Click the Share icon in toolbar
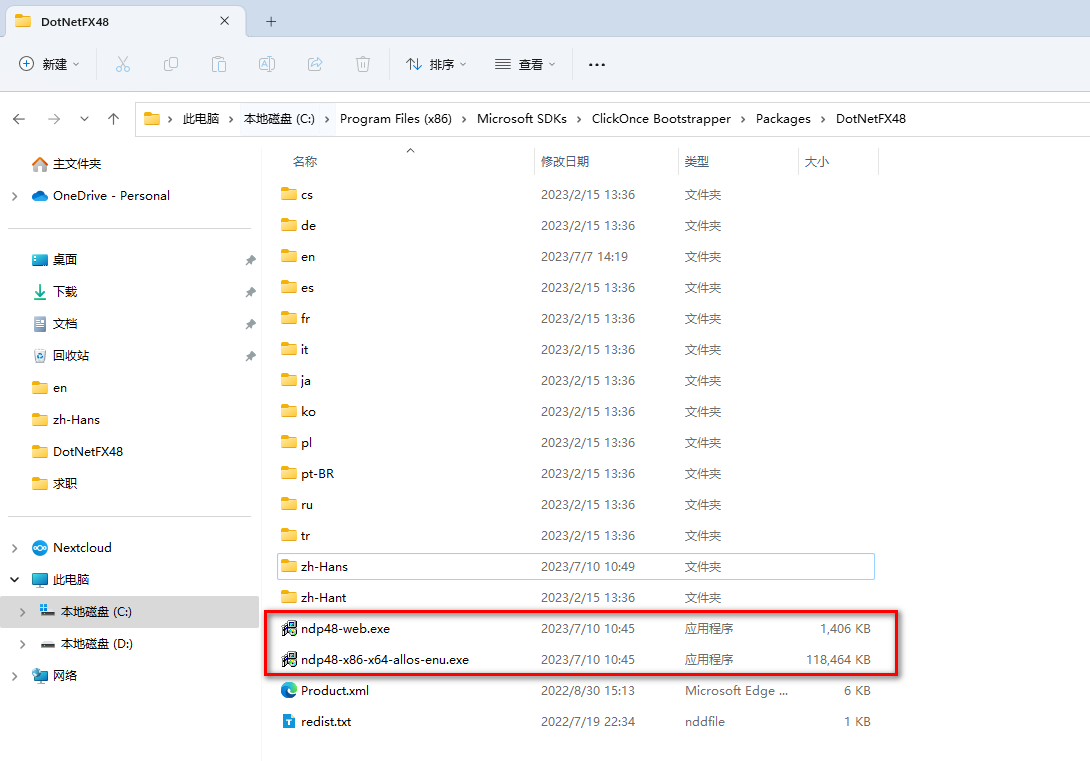Screen dimensions: 1090x761 tap(315, 64)
